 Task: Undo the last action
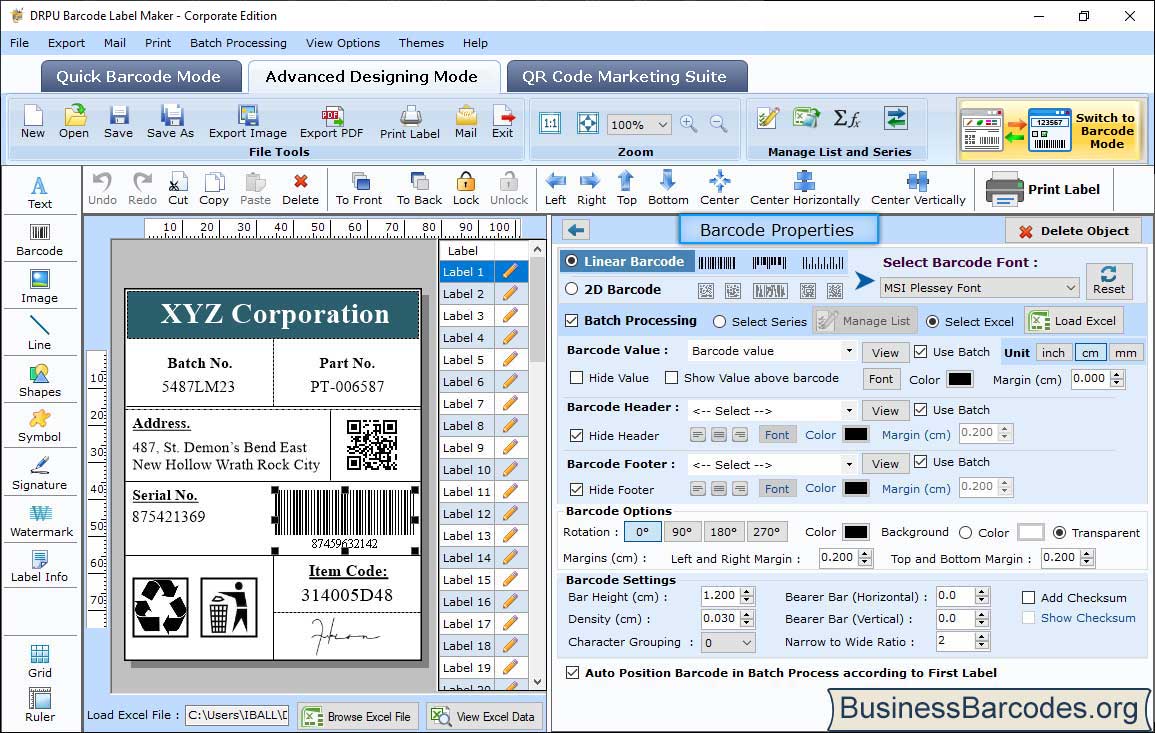point(102,189)
